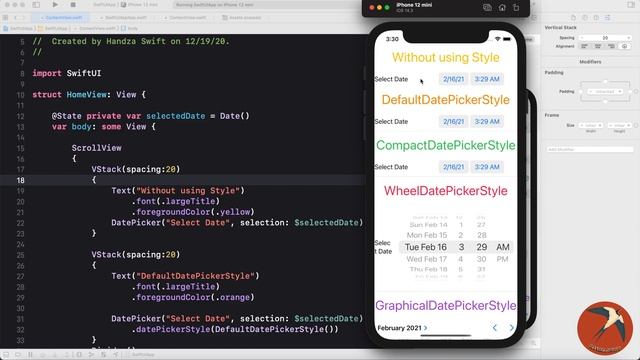
Task: Tap date 2/16/21 under Without using Style
Action: tap(453, 79)
